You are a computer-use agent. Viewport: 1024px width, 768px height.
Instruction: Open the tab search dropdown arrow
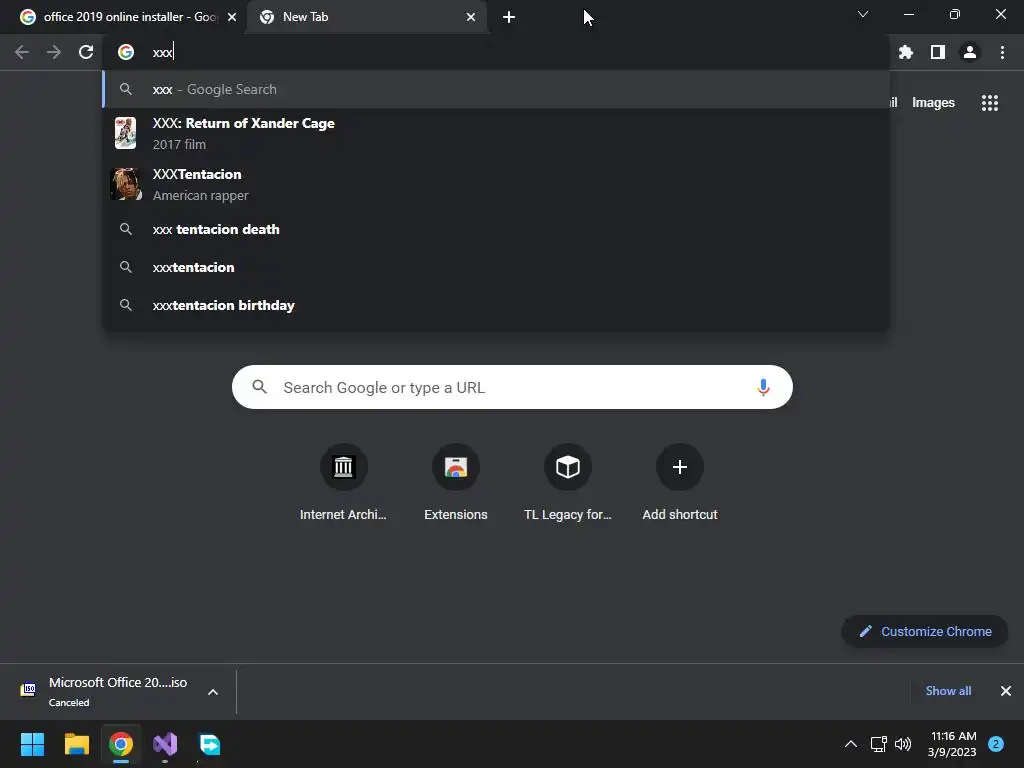863,14
